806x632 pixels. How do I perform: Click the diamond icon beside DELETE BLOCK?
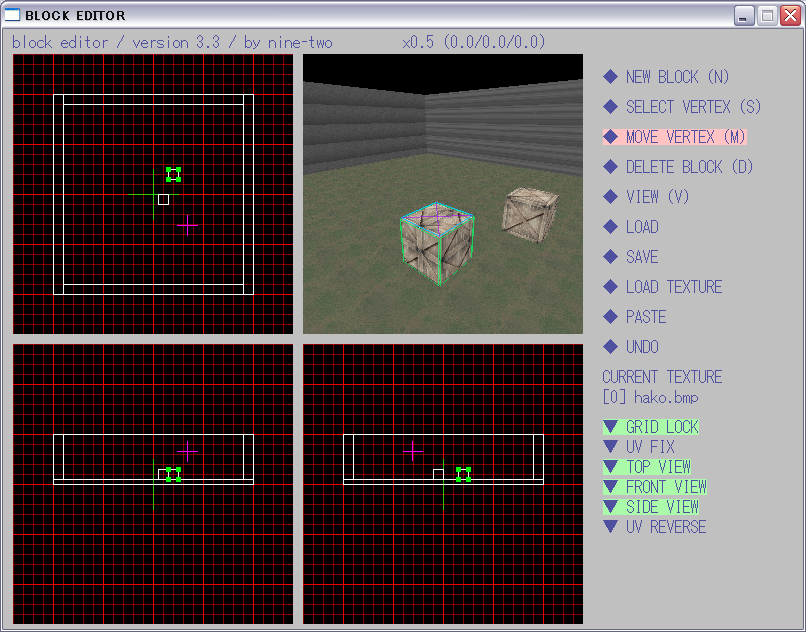tap(610, 167)
